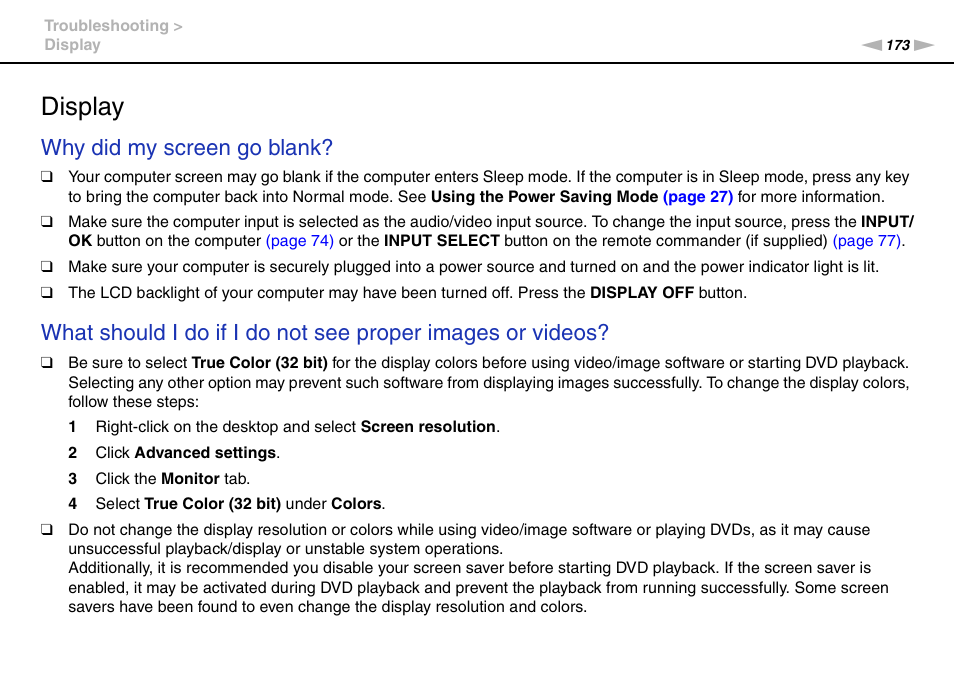Click the sentence 'follow these steps:'
Screen dimensions: 954x674
click(x=133, y=401)
